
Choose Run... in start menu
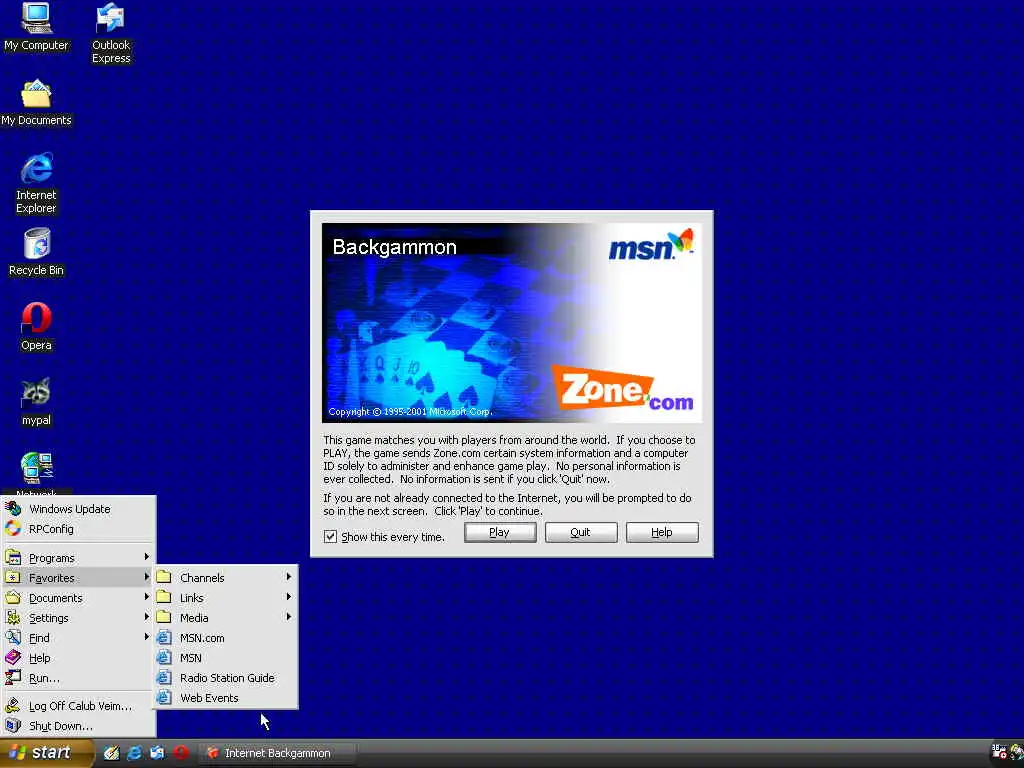[x=78, y=678]
